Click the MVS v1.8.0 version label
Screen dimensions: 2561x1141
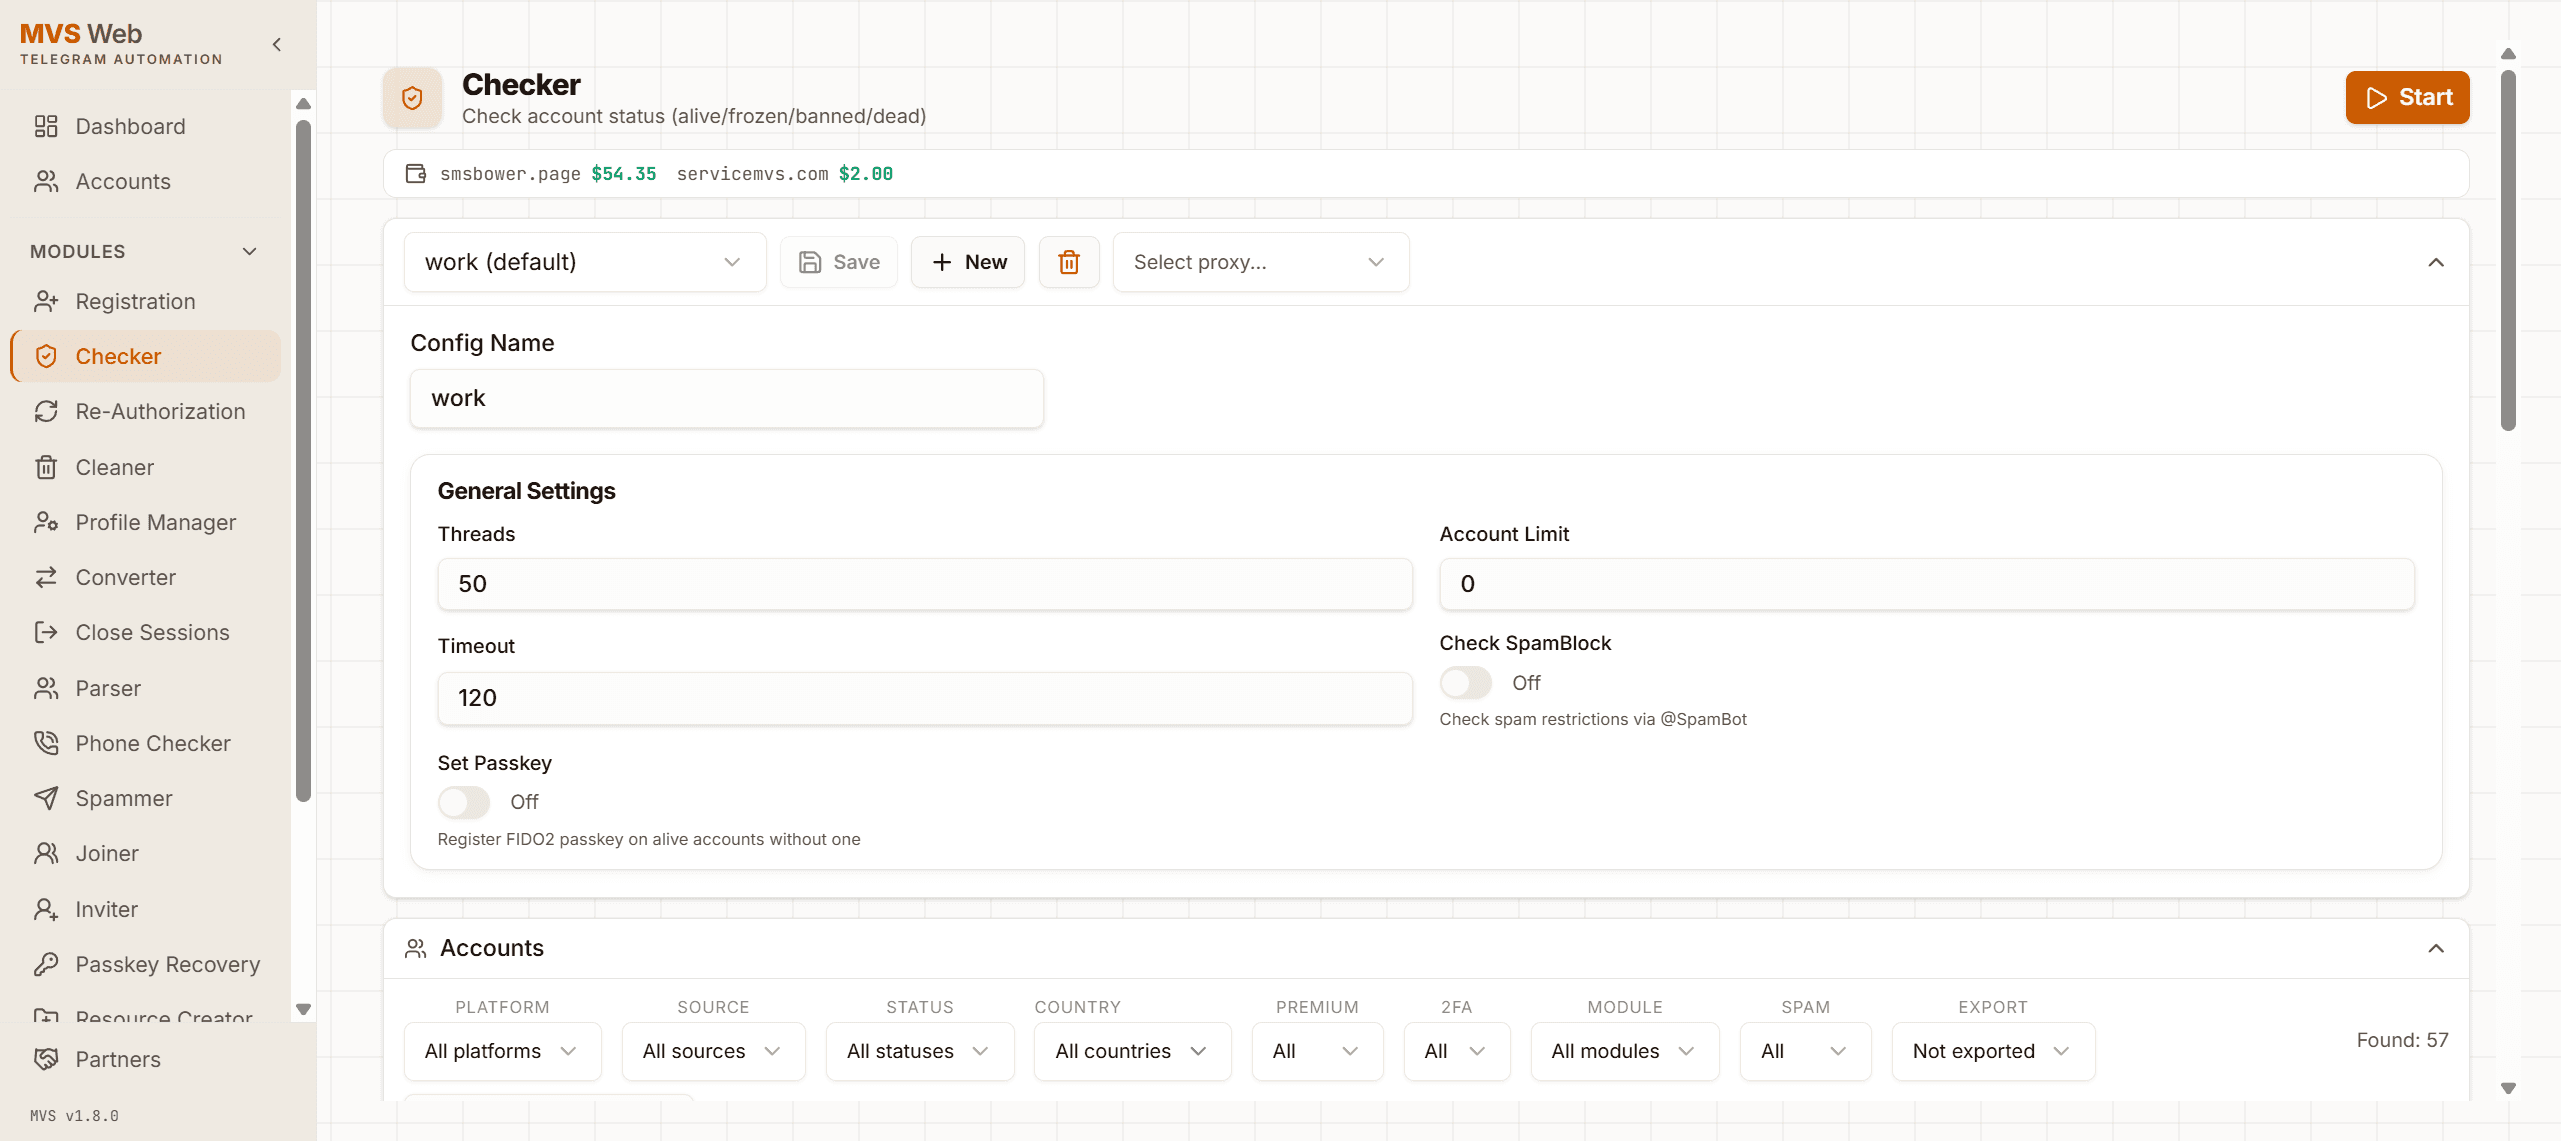(x=74, y=1115)
